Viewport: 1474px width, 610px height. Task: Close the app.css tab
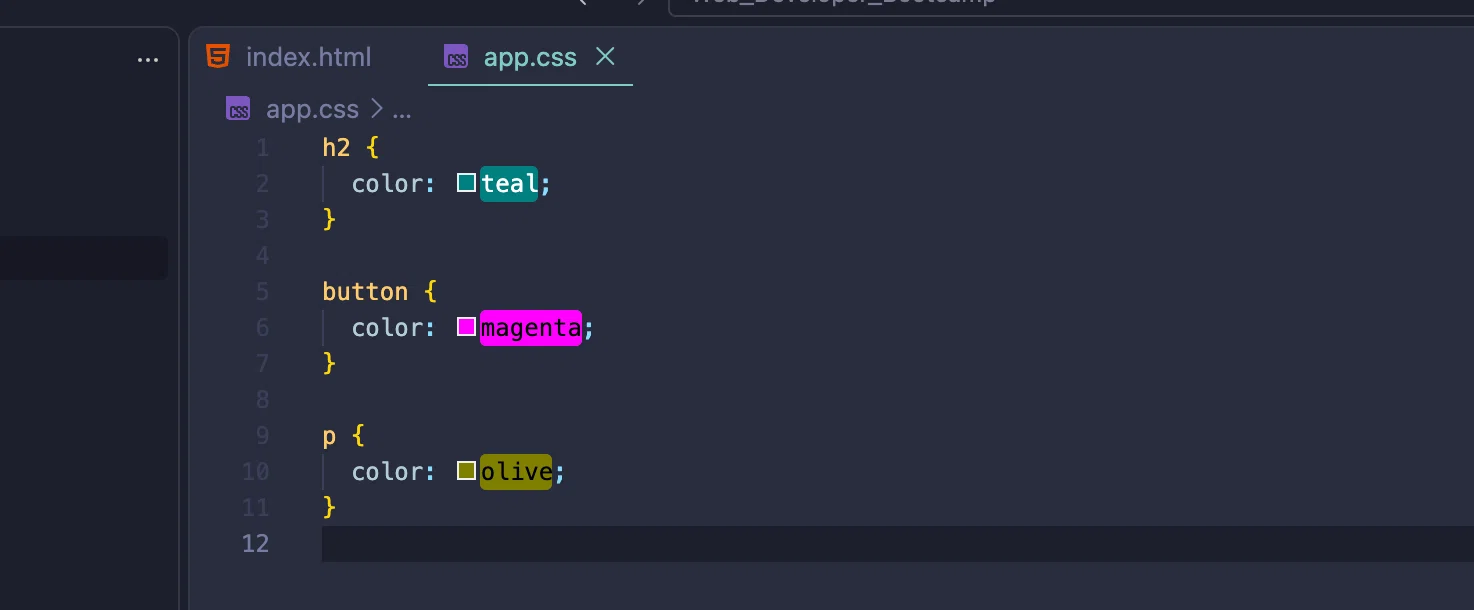605,57
